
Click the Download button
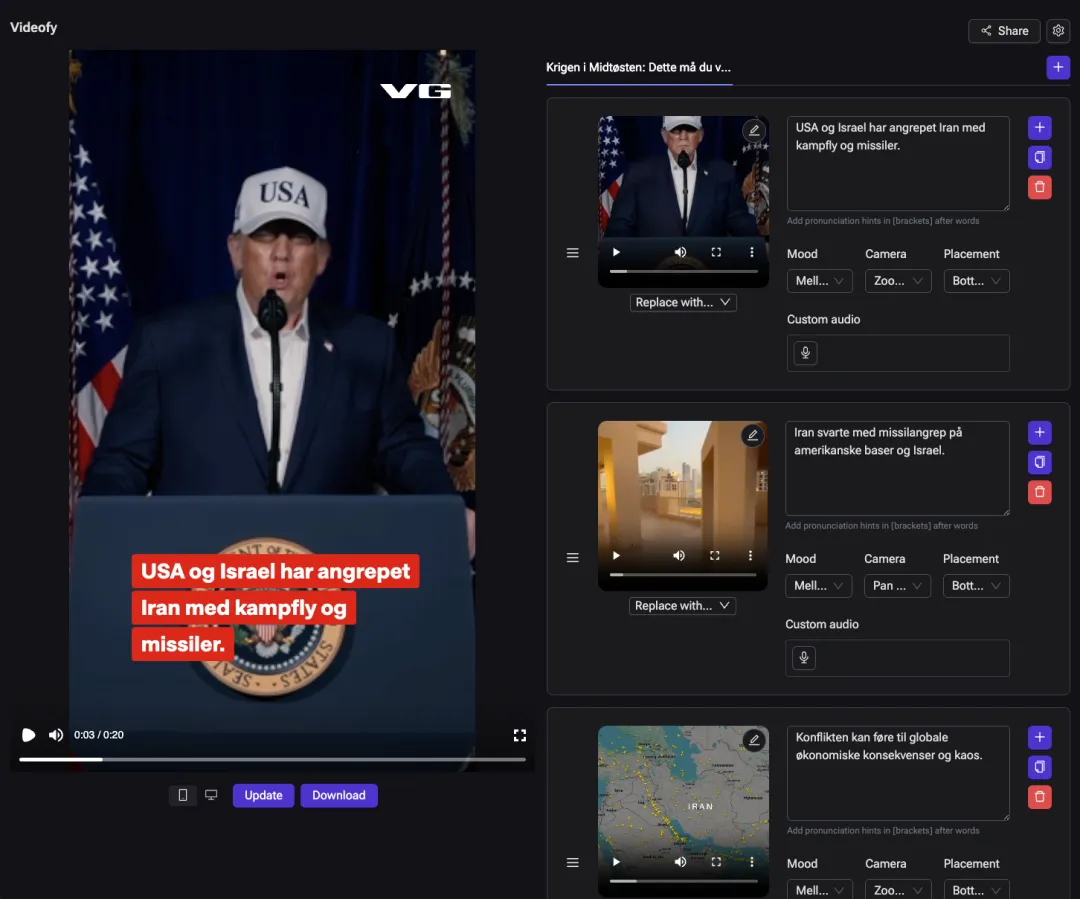pyautogui.click(x=338, y=795)
